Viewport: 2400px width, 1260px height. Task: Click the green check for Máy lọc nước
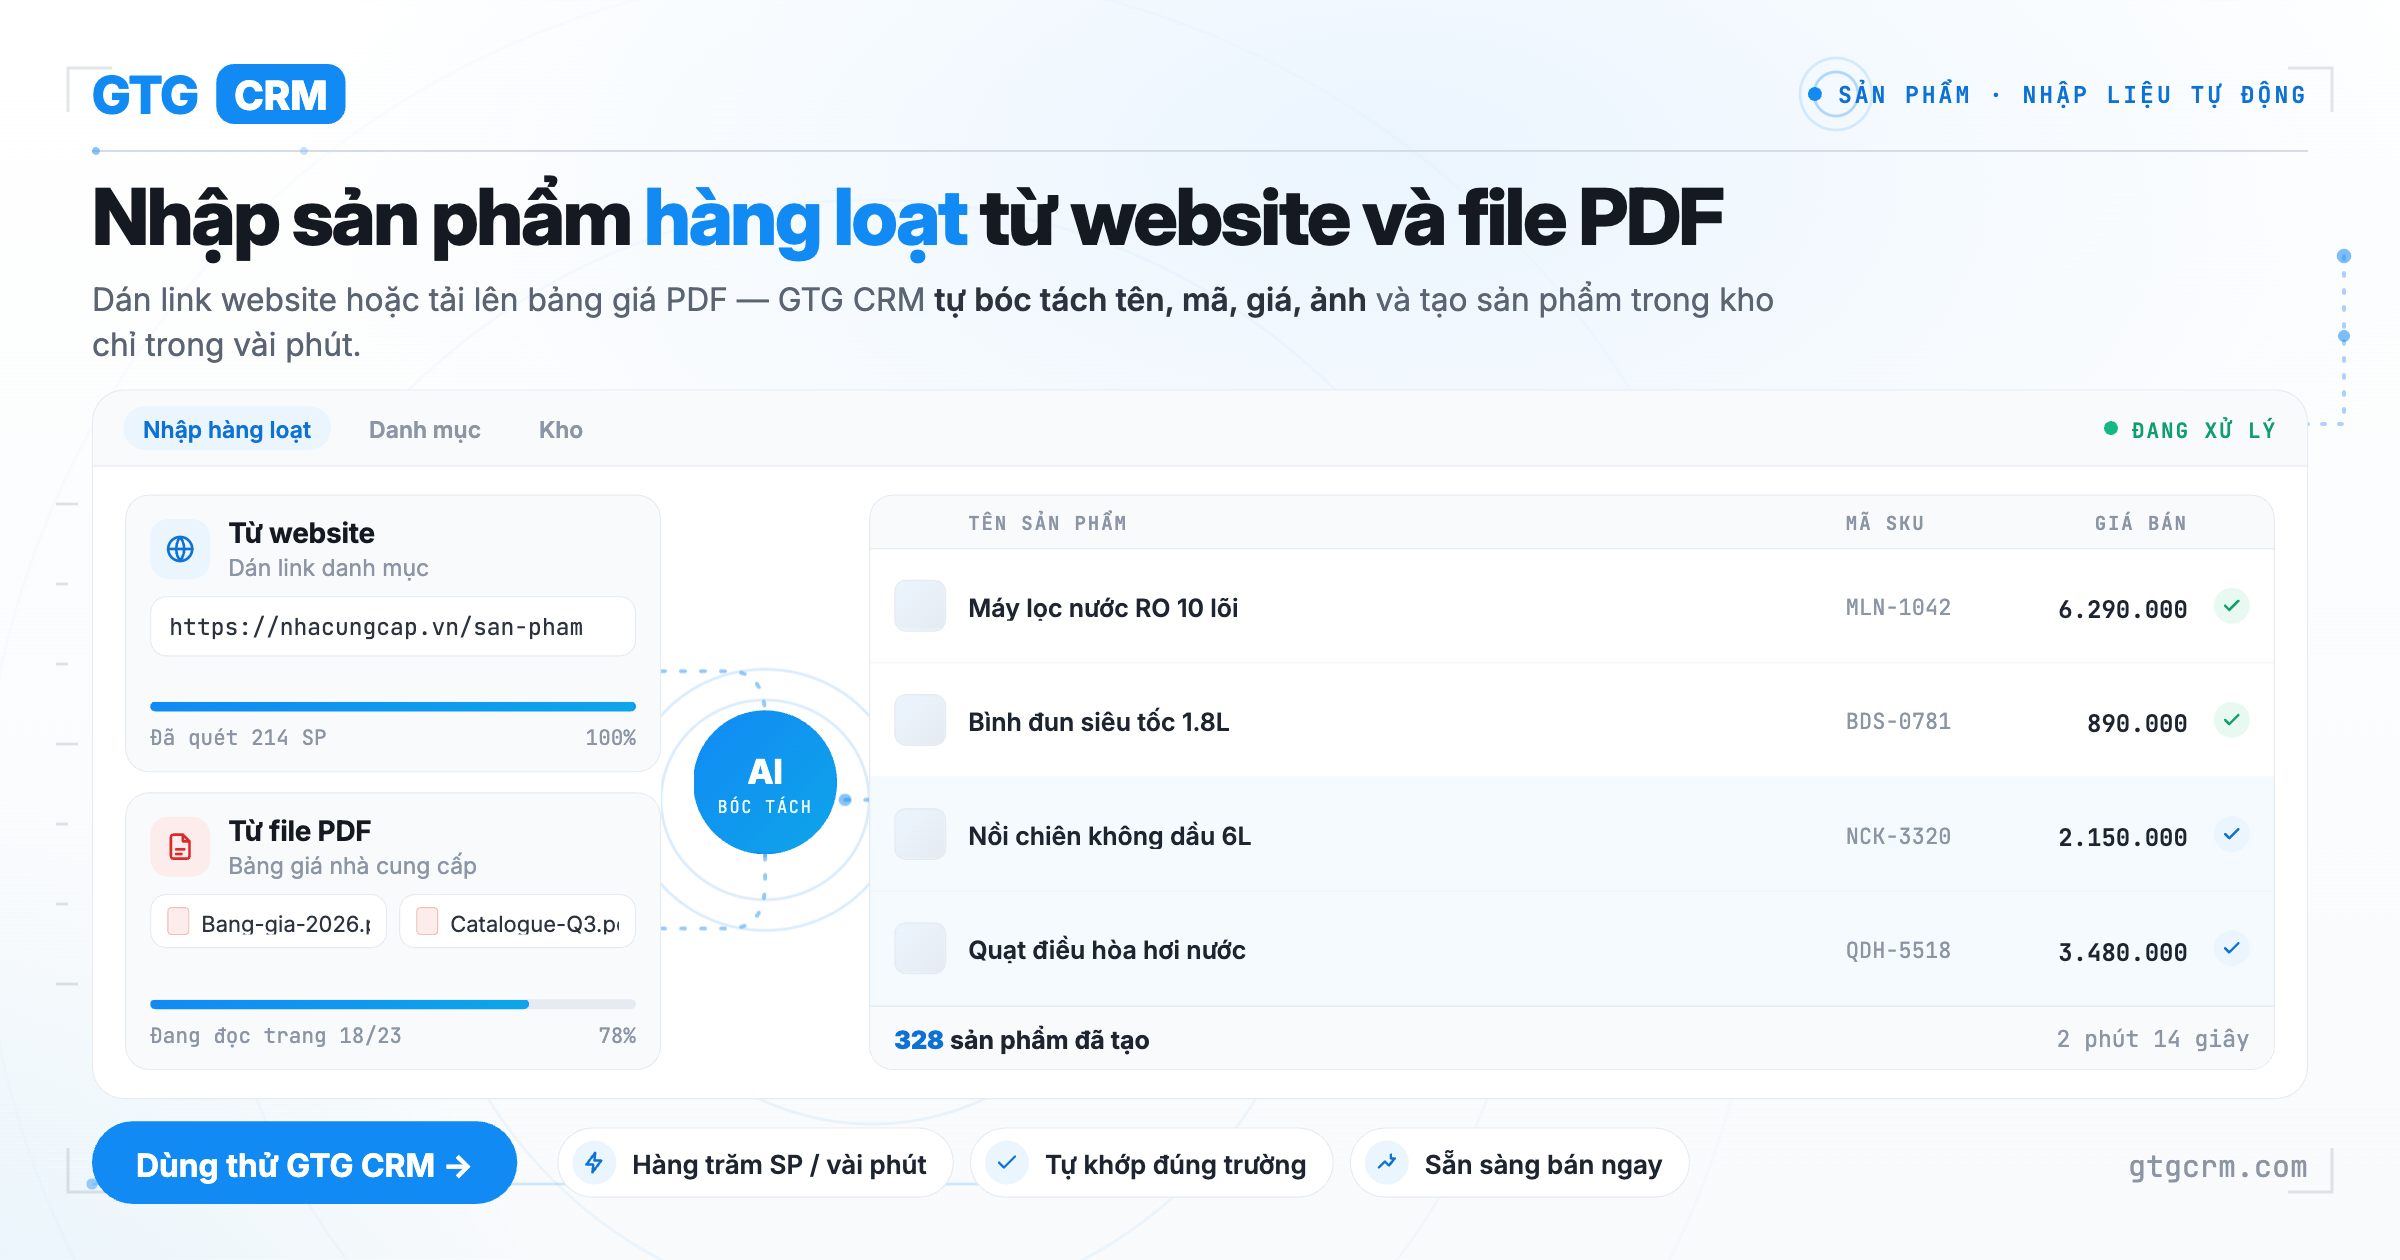click(x=2232, y=606)
